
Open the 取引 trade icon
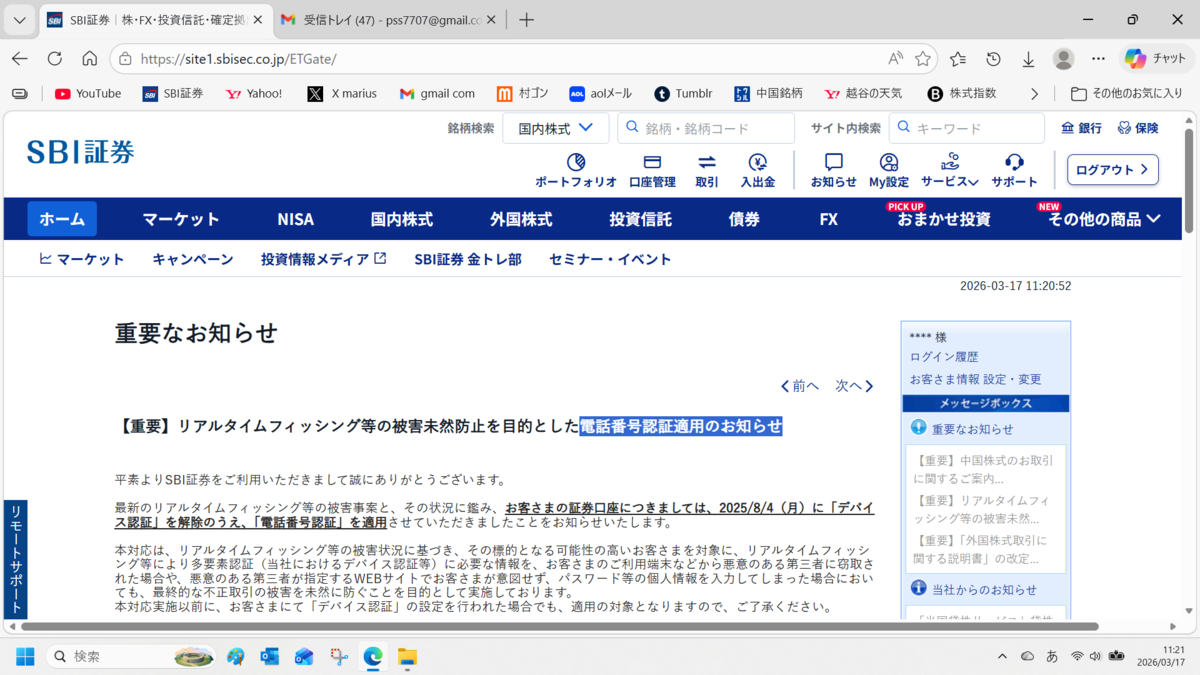click(707, 171)
